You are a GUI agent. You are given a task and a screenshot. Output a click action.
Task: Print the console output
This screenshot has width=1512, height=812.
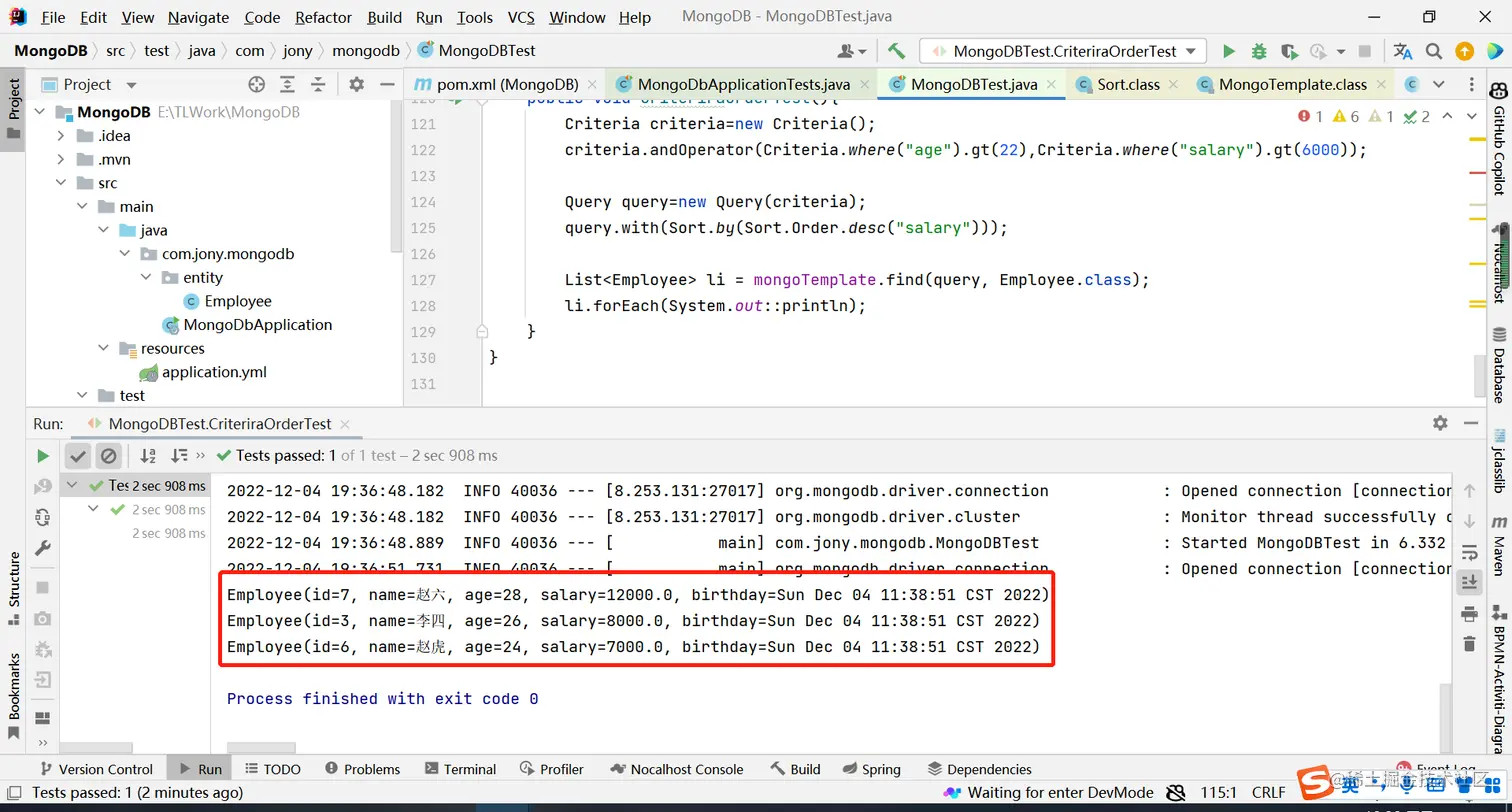click(1469, 614)
